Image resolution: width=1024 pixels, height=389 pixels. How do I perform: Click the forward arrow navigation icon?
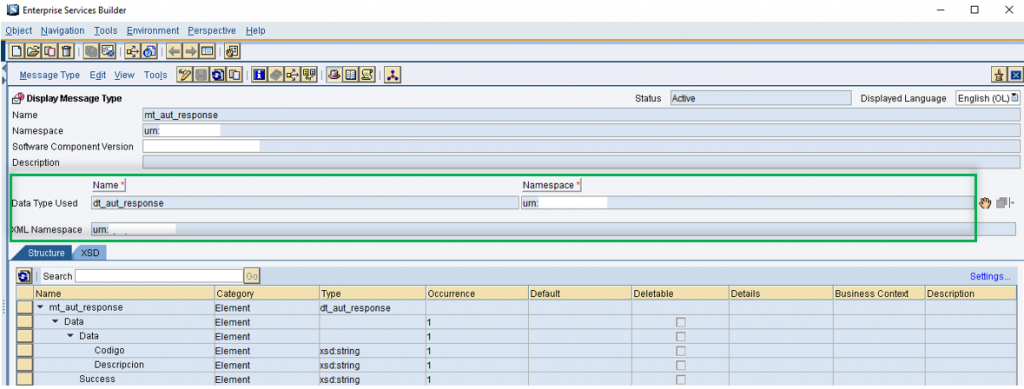pyautogui.click(x=191, y=51)
